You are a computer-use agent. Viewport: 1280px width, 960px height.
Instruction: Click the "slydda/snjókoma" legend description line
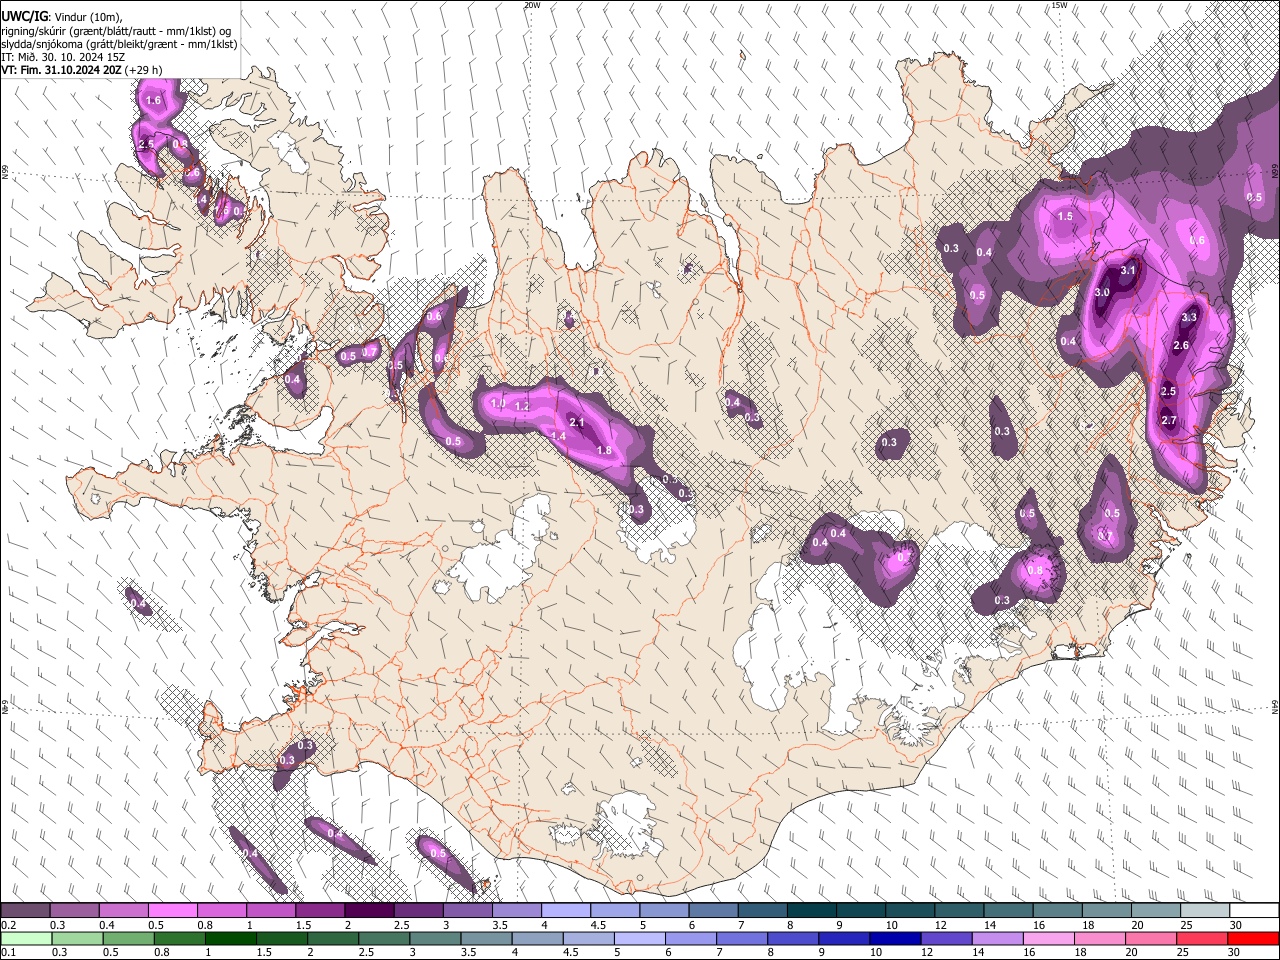coord(119,43)
